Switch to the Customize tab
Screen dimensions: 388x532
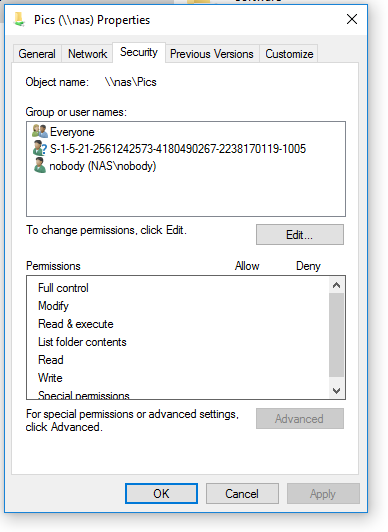pyautogui.click(x=289, y=54)
